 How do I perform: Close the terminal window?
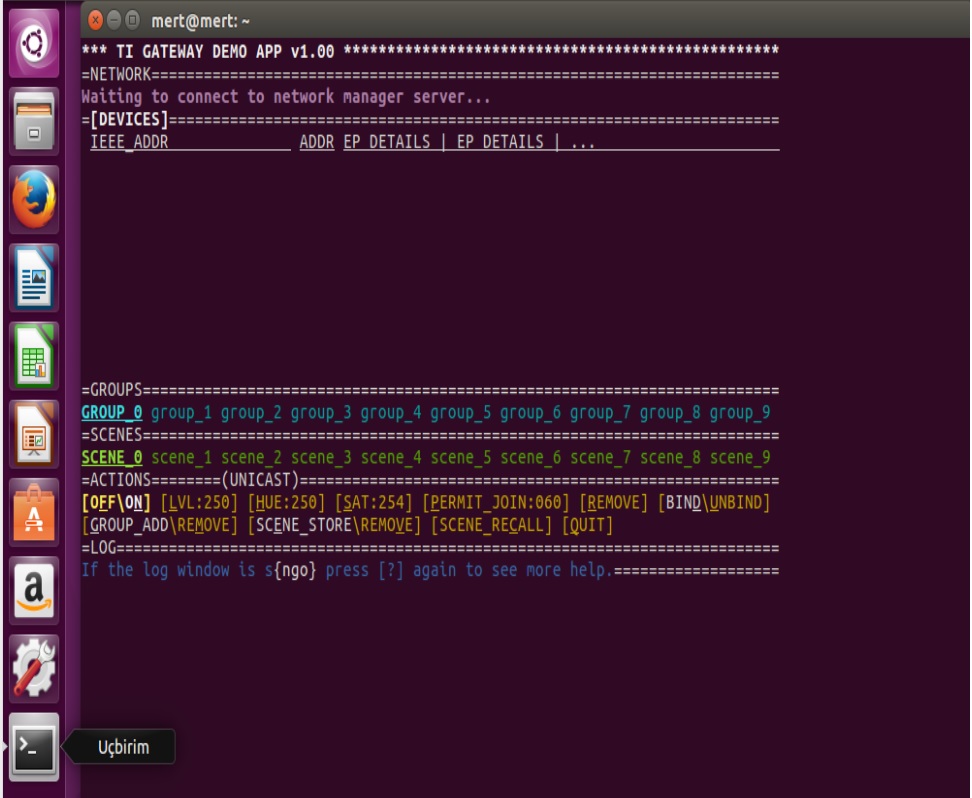click(95, 20)
